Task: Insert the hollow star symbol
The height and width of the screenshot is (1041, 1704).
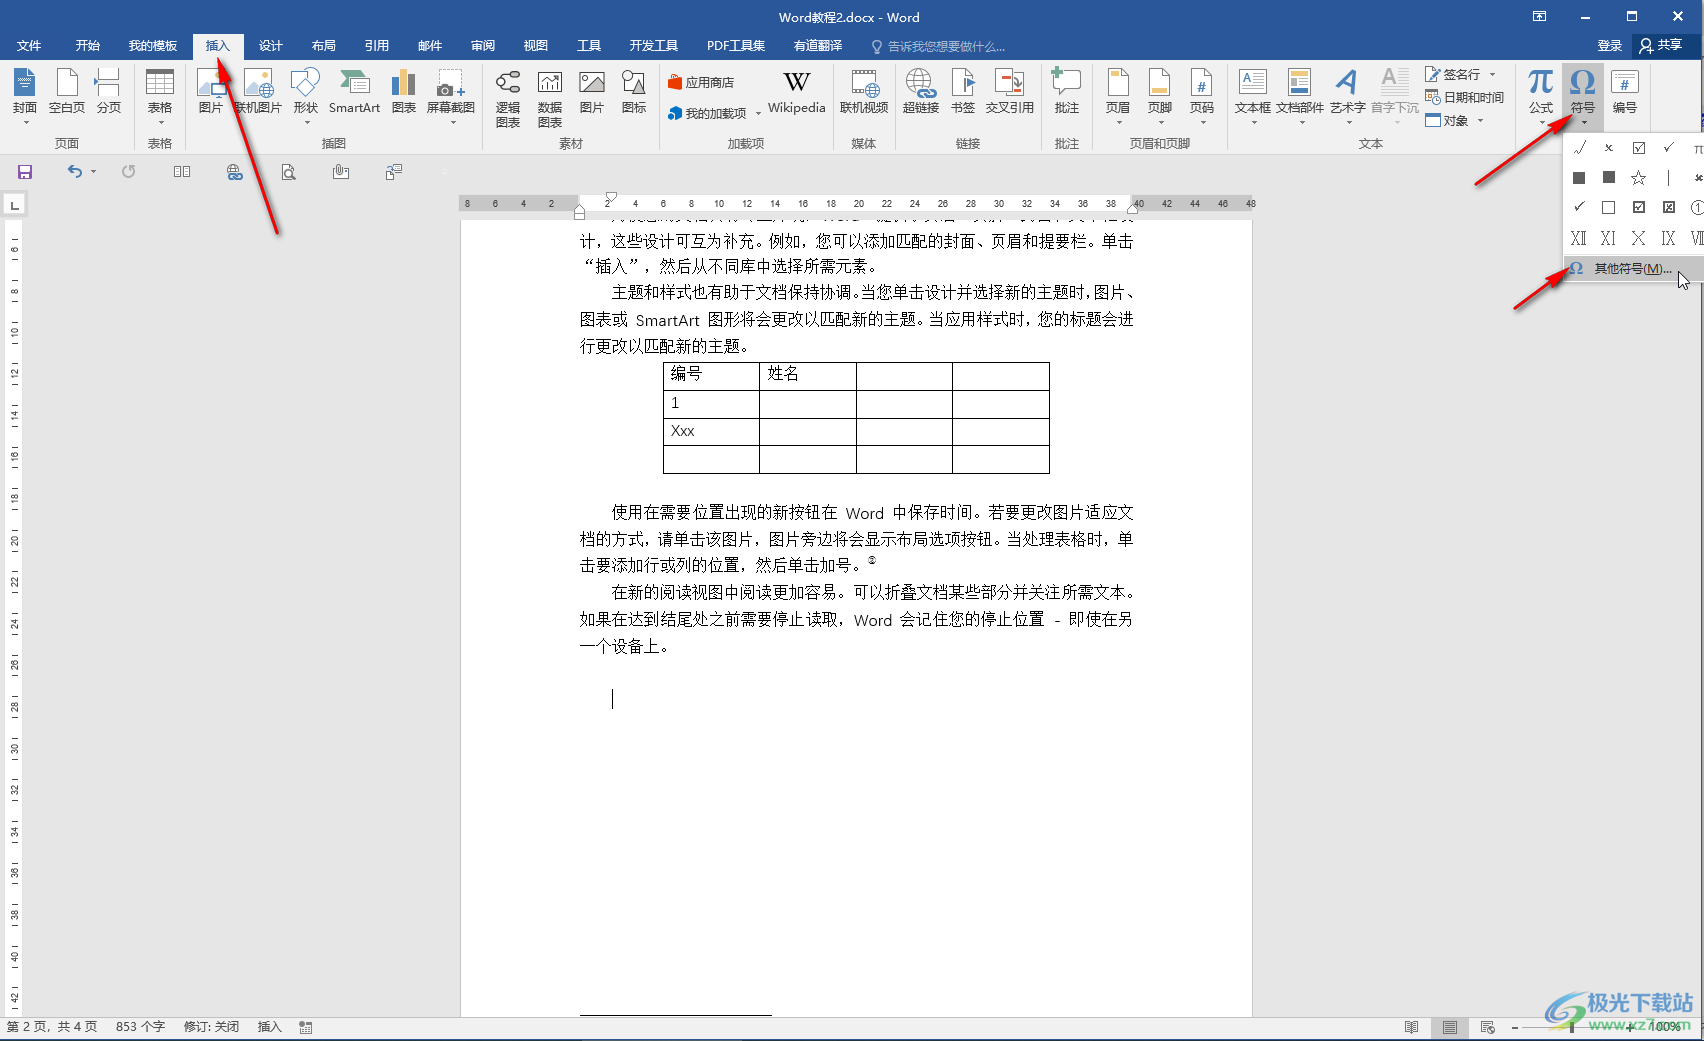Action: click(1638, 178)
